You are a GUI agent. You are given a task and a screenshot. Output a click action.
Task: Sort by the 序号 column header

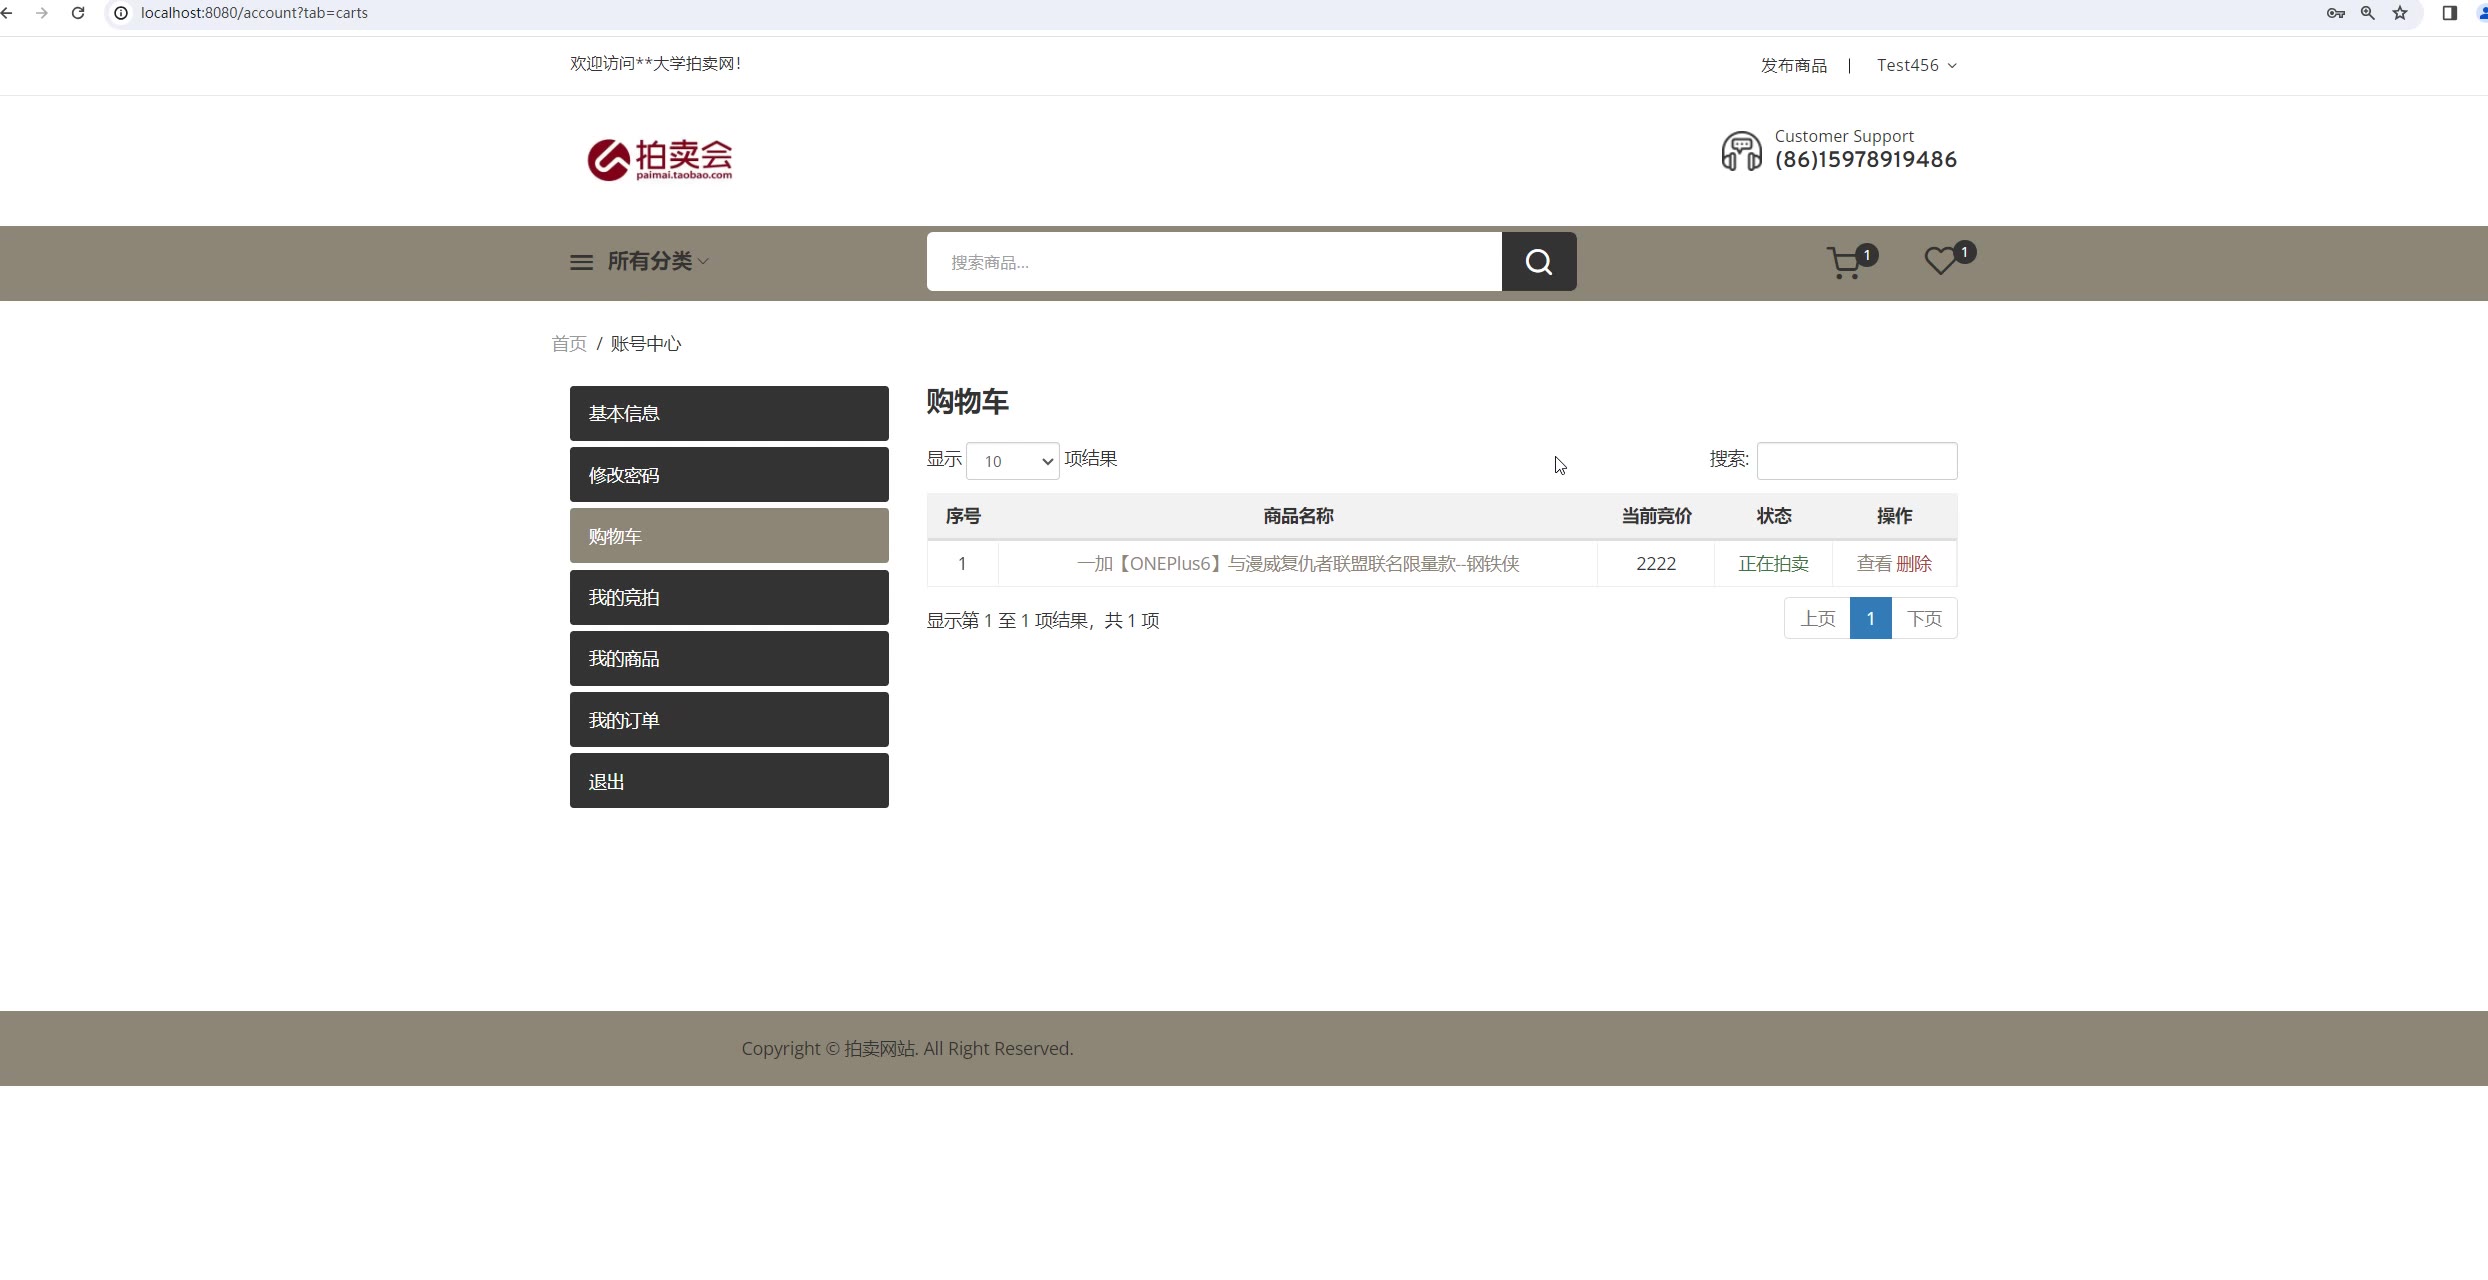tap(963, 516)
